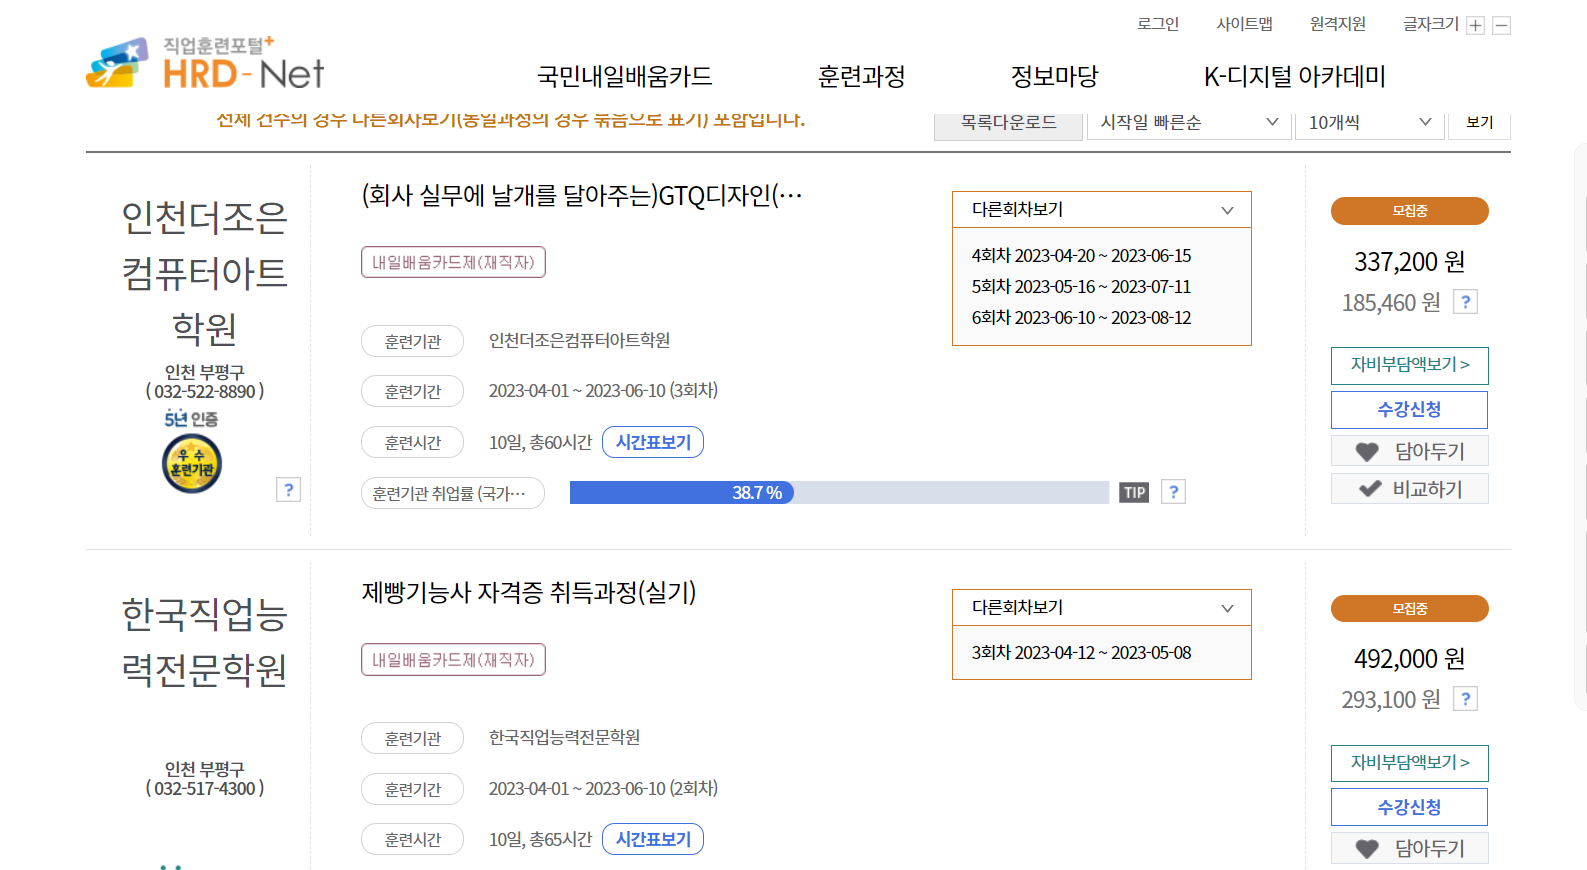Click phone number 032-522-8890
The image size is (1587, 870).
[205, 391]
